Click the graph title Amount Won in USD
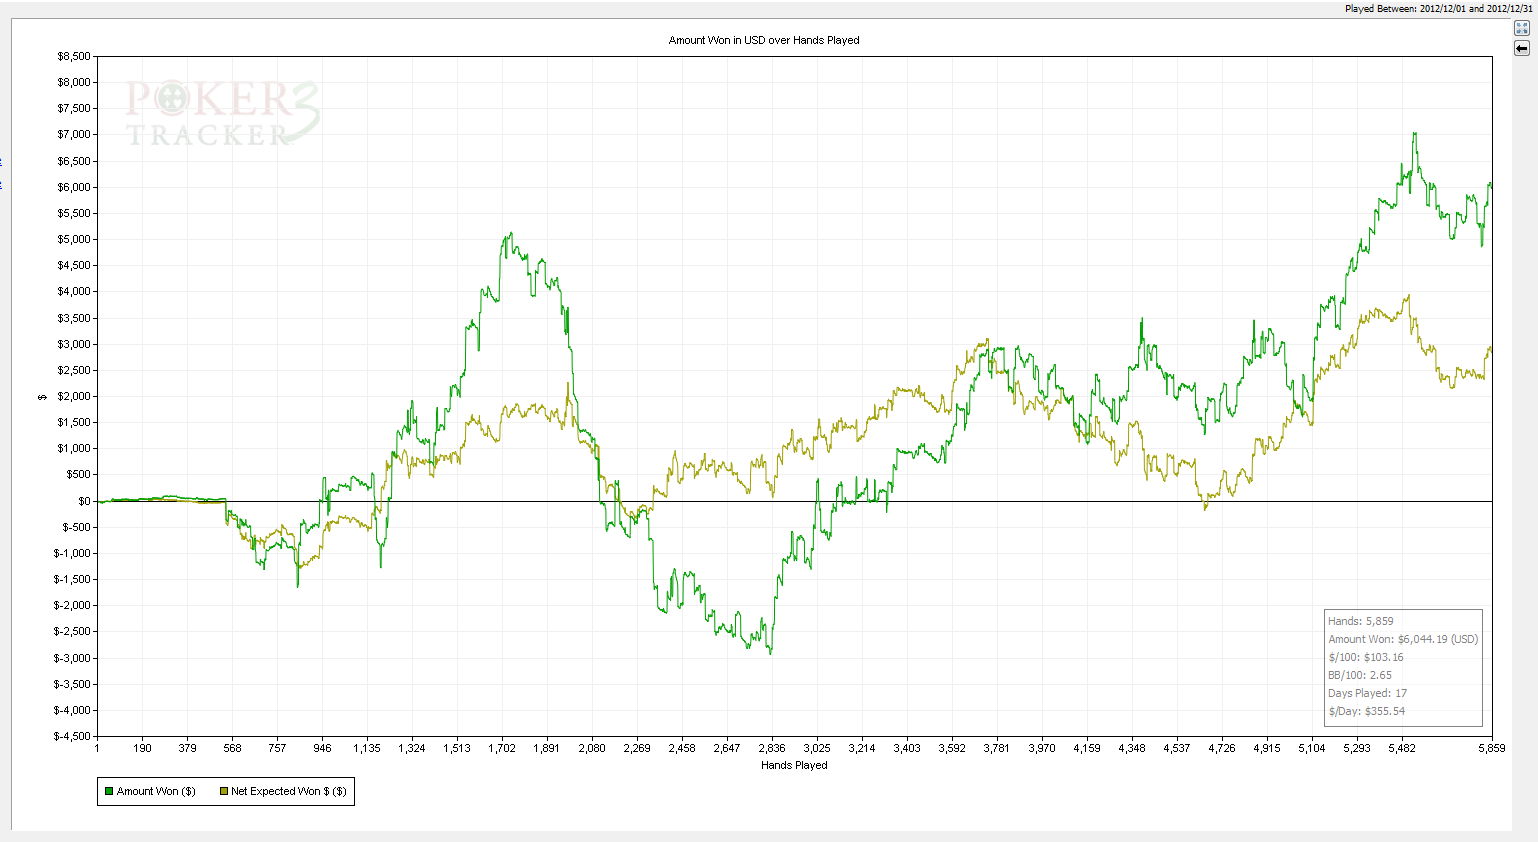1538x842 pixels. [x=764, y=40]
